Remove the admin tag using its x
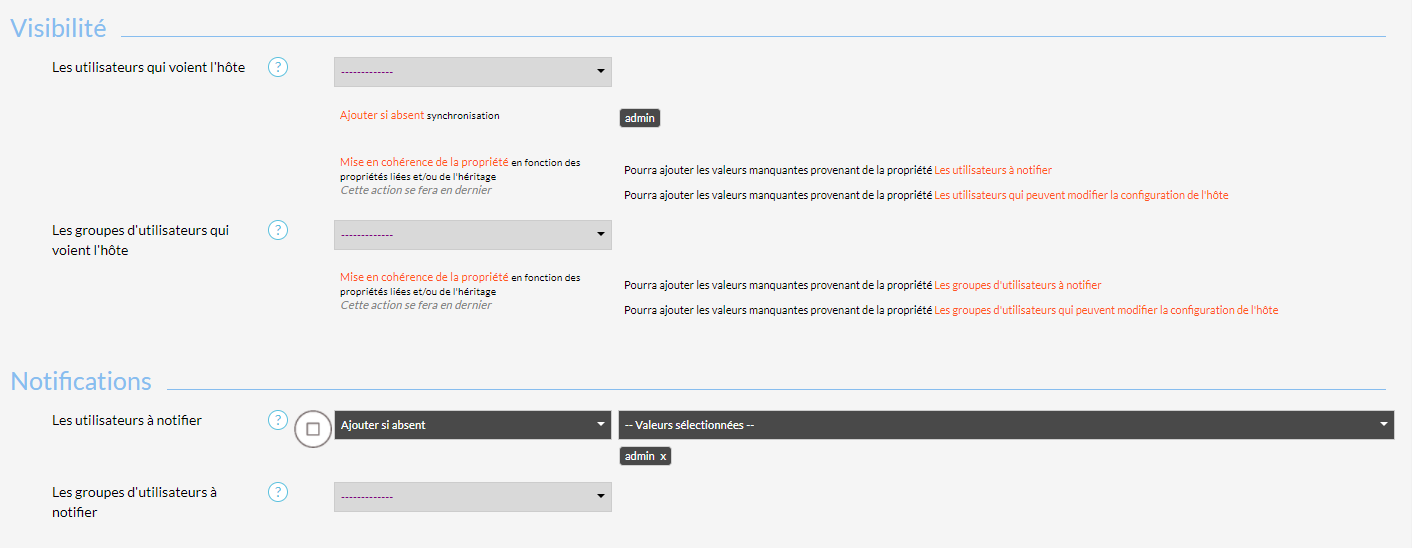This screenshot has width=1412, height=548. tap(663, 456)
